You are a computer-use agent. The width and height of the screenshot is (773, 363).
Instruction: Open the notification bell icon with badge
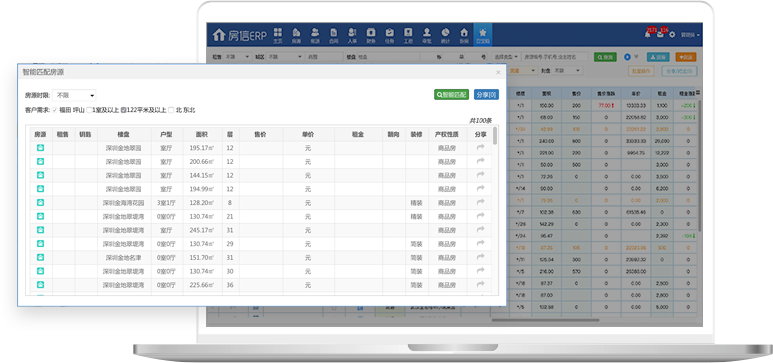[647, 35]
